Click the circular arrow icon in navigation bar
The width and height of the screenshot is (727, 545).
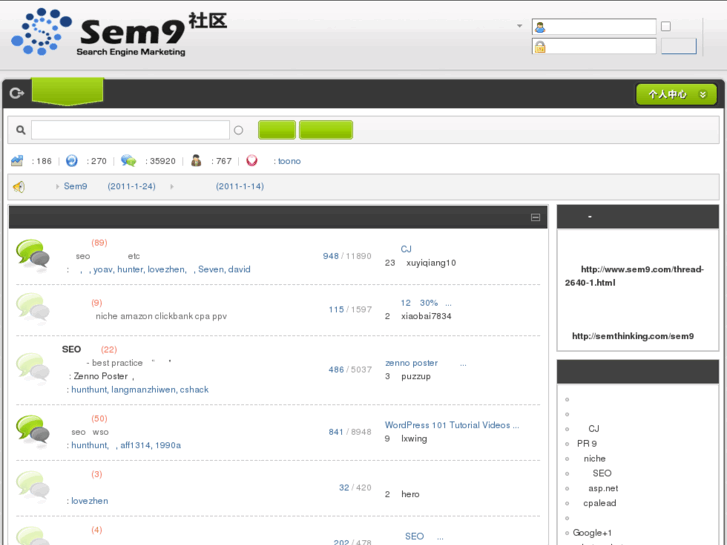click(17, 93)
